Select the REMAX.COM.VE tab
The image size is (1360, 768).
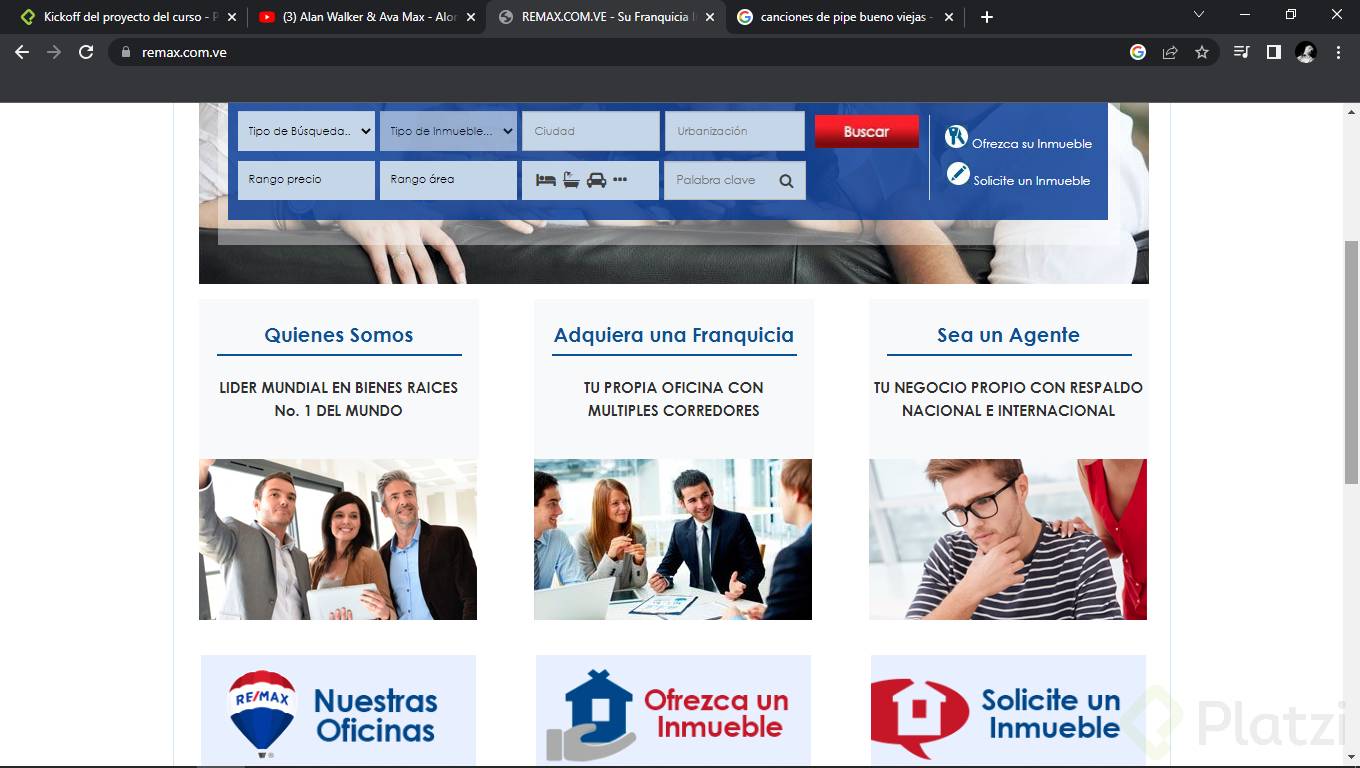(606, 17)
